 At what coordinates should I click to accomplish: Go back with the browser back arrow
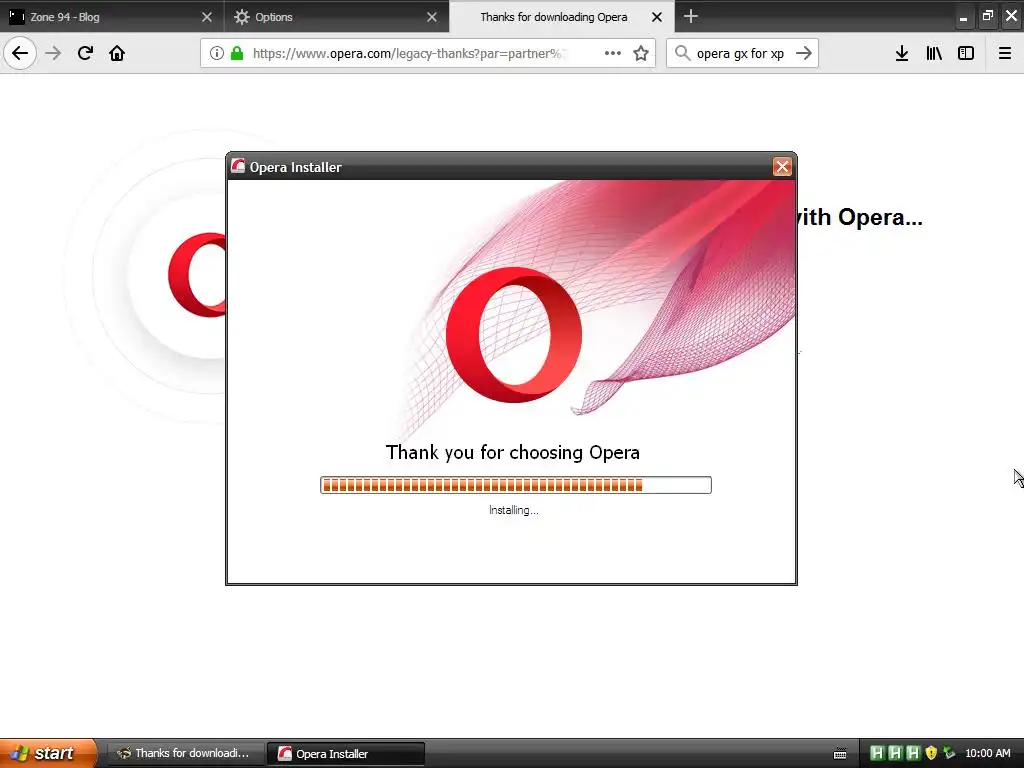pyautogui.click(x=20, y=53)
